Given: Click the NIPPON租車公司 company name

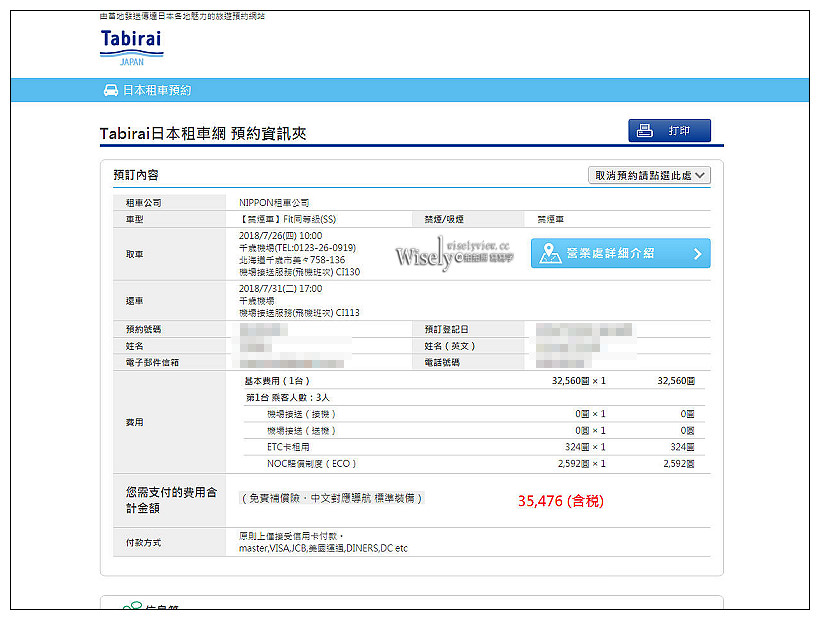Looking at the screenshot, I should tap(274, 203).
